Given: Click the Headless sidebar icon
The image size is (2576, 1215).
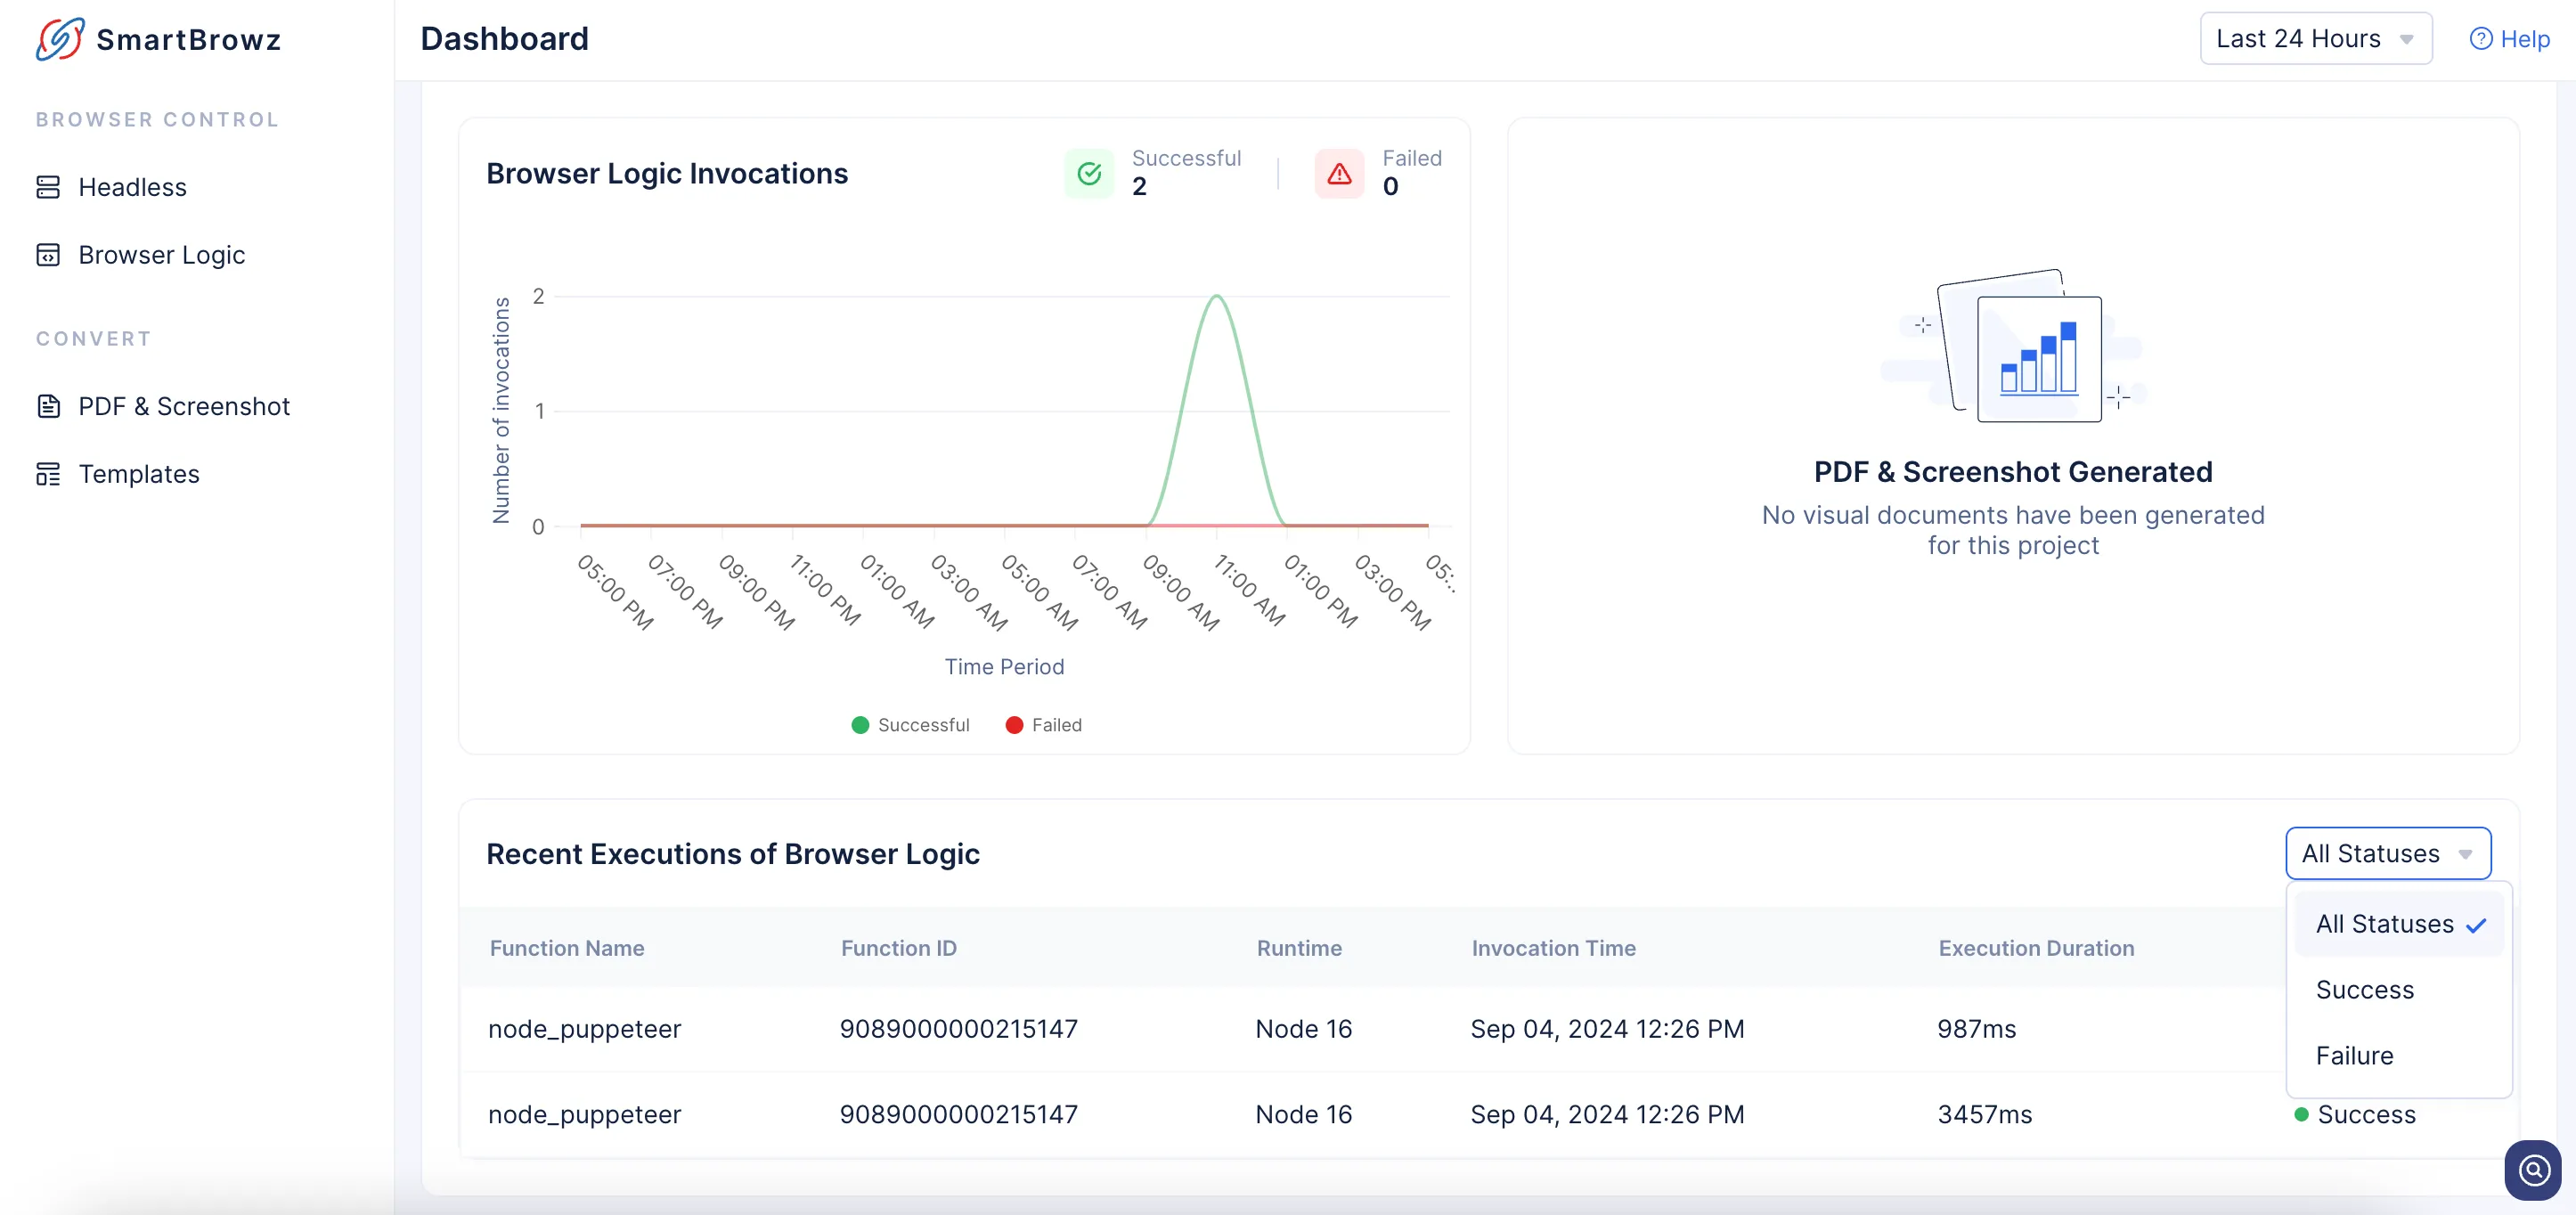Looking at the screenshot, I should pos(48,187).
